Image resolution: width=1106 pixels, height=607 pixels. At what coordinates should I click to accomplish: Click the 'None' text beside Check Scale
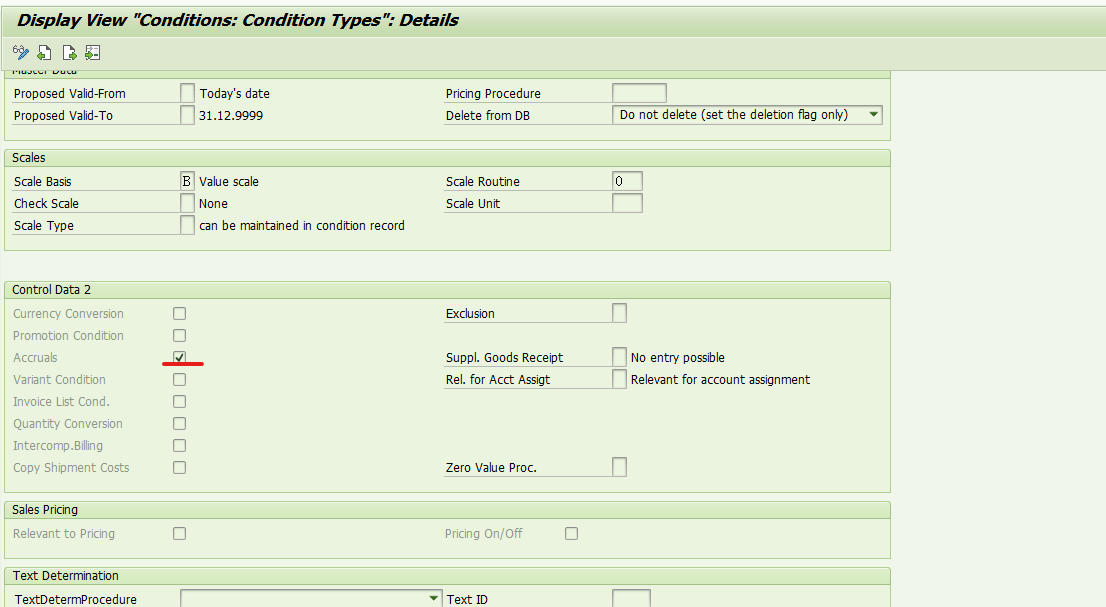pyautogui.click(x=213, y=203)
